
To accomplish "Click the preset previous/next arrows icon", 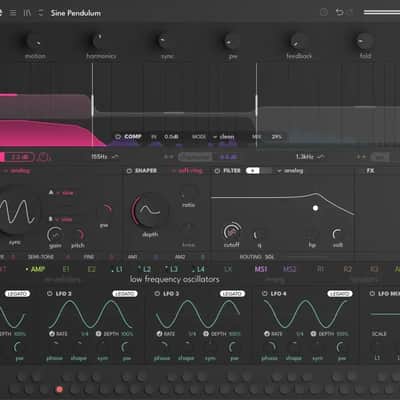I will pyautogui.click(x=40, y=13).
